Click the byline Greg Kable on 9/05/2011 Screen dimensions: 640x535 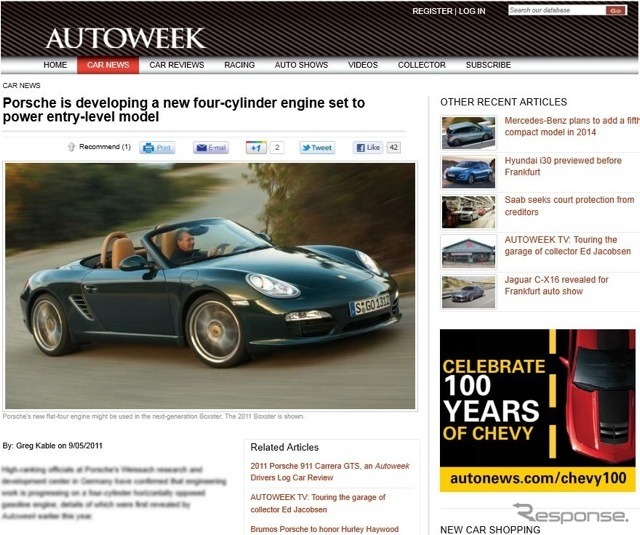(x=52, y=446)
